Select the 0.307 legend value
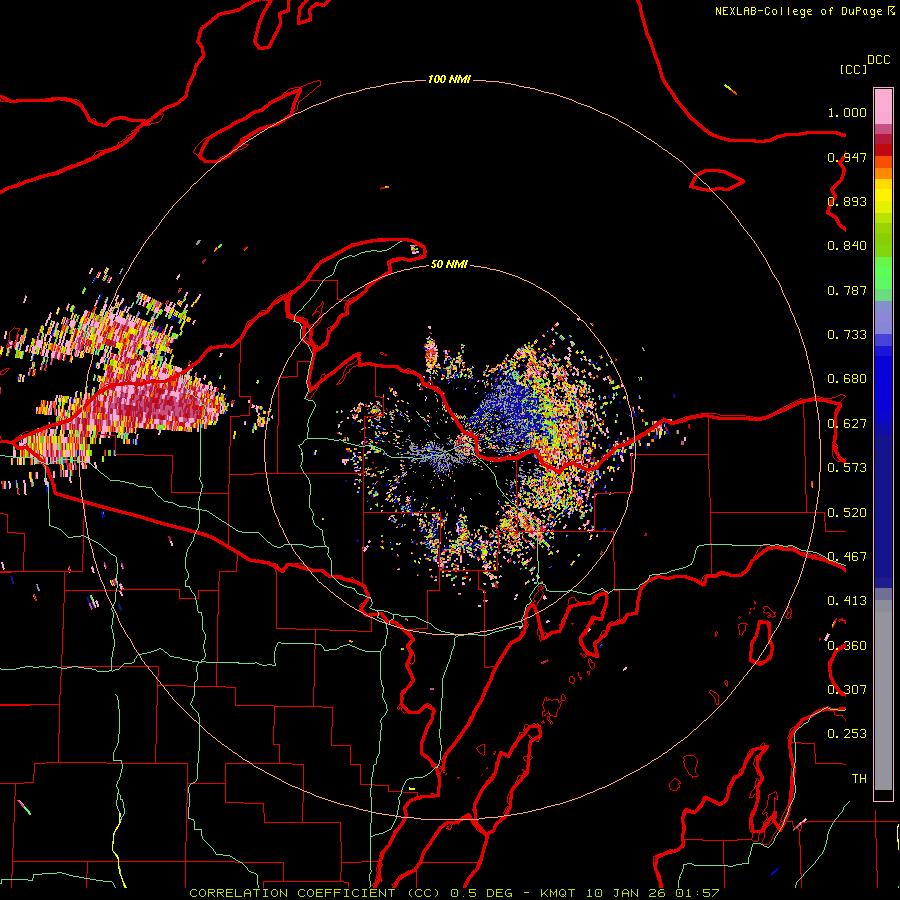900x900 pixels. (847, 690)
